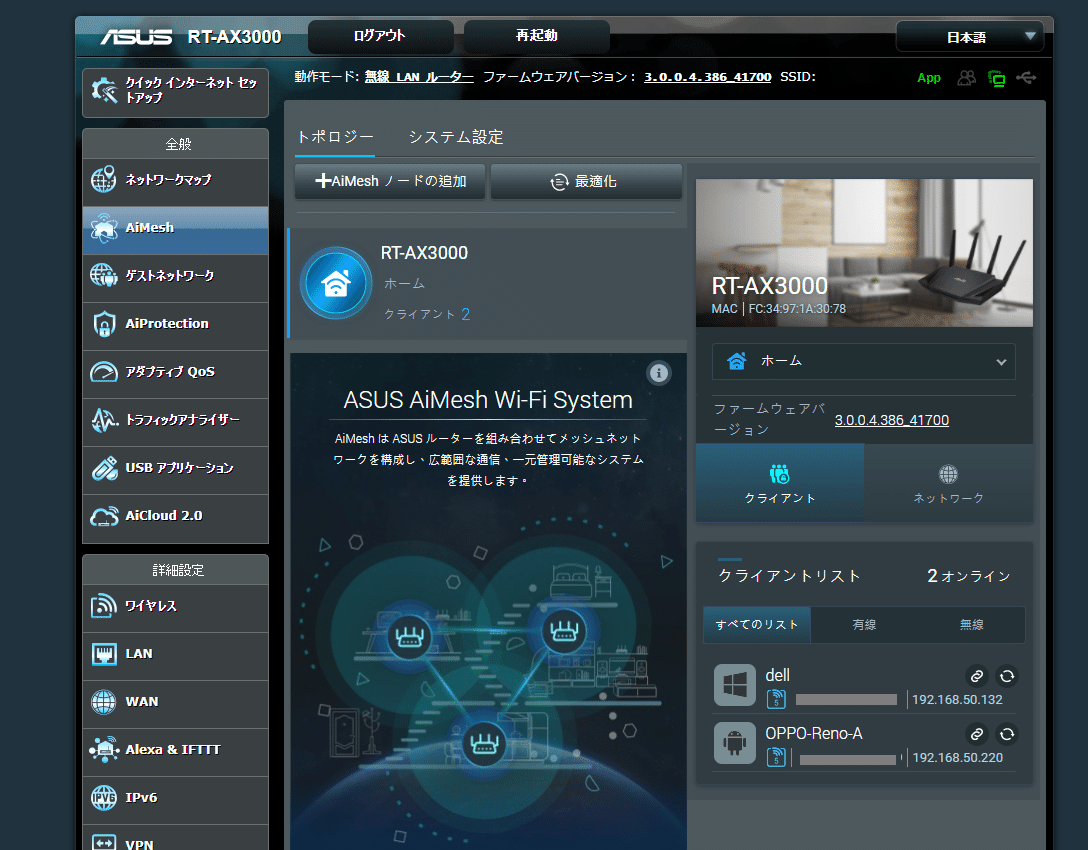Open WAN globe icon
The image size is (1088, 850).
pyautogui.click(x=104, y=702)
